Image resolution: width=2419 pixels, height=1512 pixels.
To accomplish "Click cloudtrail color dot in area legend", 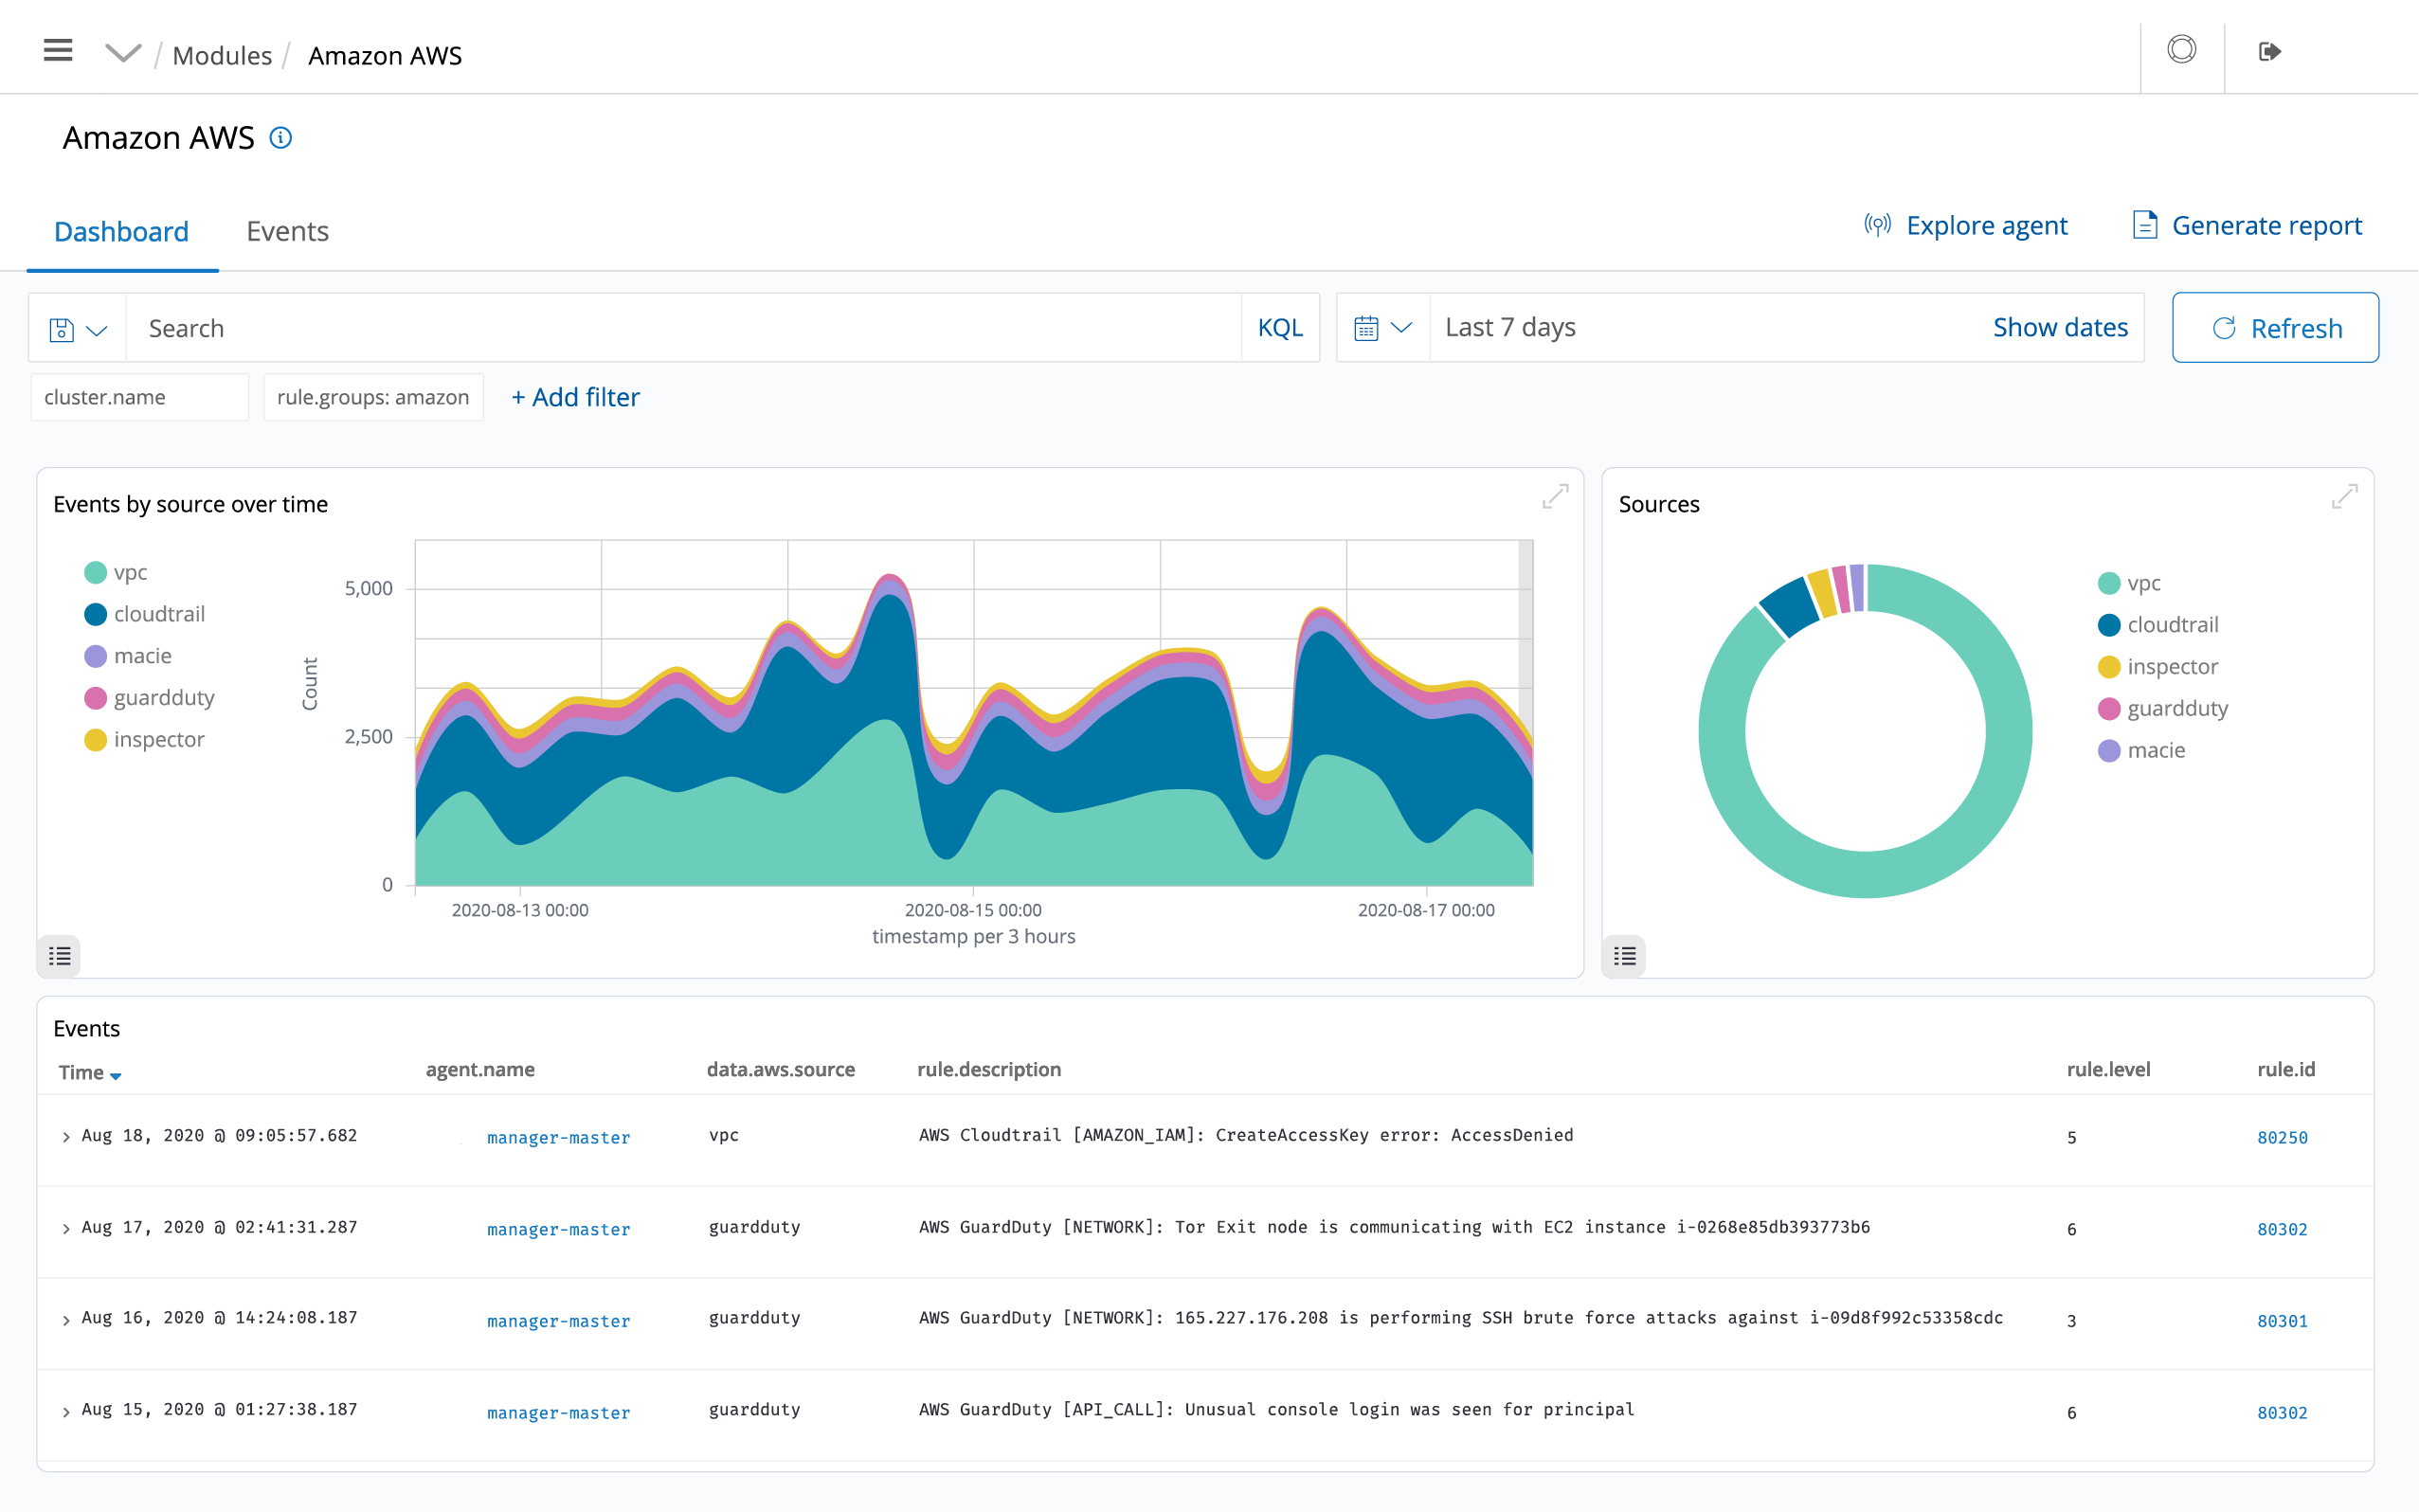I will (x=95, y=614).
